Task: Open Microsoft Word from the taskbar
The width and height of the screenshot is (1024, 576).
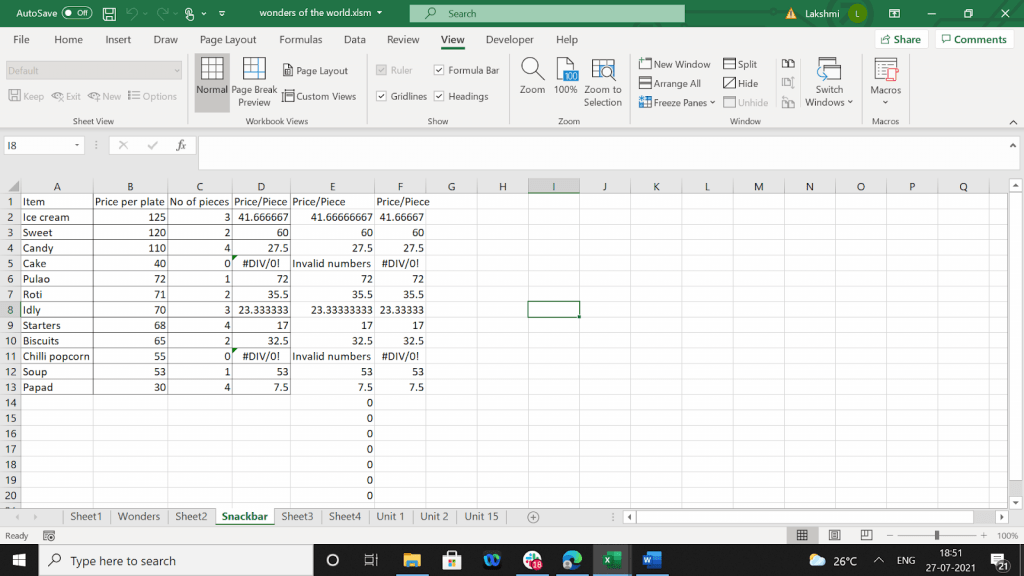Action: tap(649, 560)
